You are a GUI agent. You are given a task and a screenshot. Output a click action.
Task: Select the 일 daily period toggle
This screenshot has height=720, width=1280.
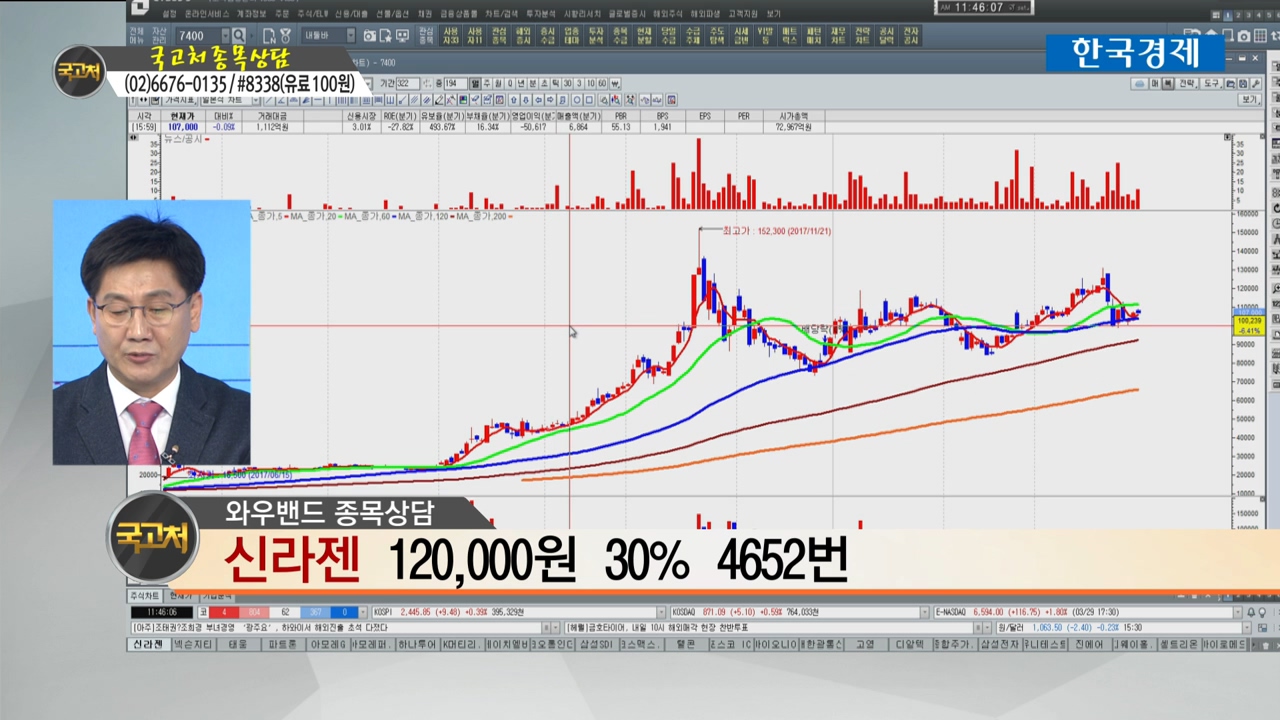(x=476, y=84)
